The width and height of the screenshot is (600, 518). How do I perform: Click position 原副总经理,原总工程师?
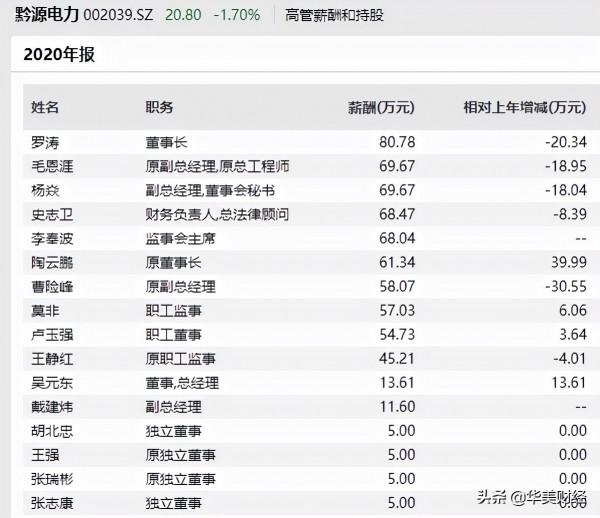tap(217, 166)
